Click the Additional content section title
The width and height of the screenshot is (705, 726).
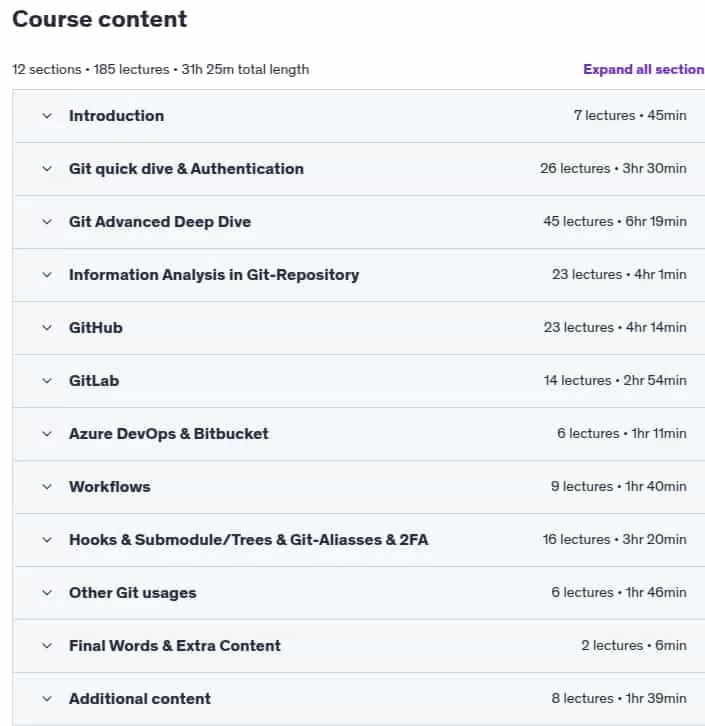pos(140,699)
